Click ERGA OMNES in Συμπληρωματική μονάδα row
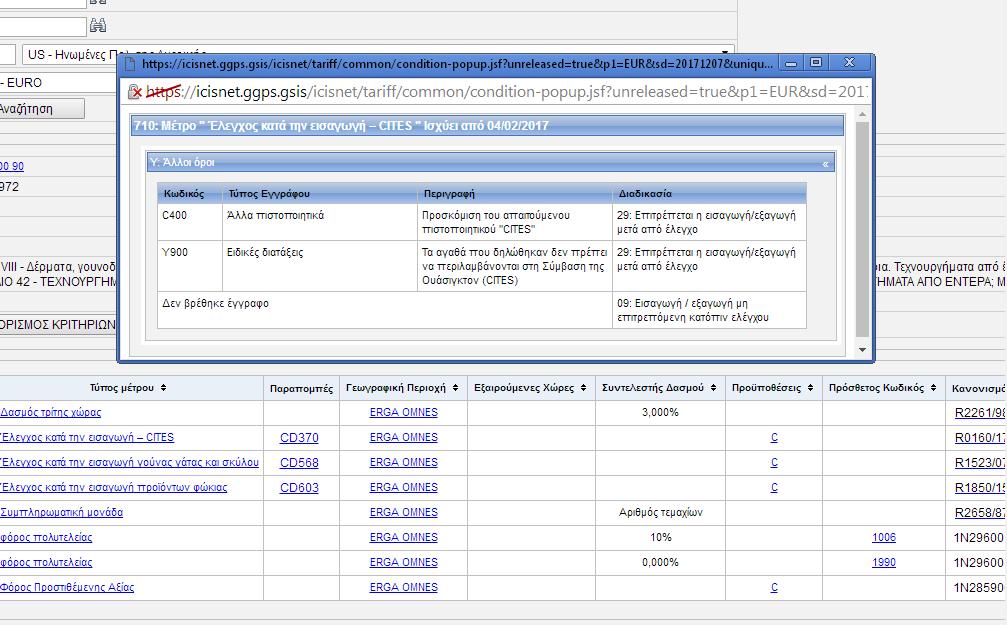1007x625 pixels. 403,513
